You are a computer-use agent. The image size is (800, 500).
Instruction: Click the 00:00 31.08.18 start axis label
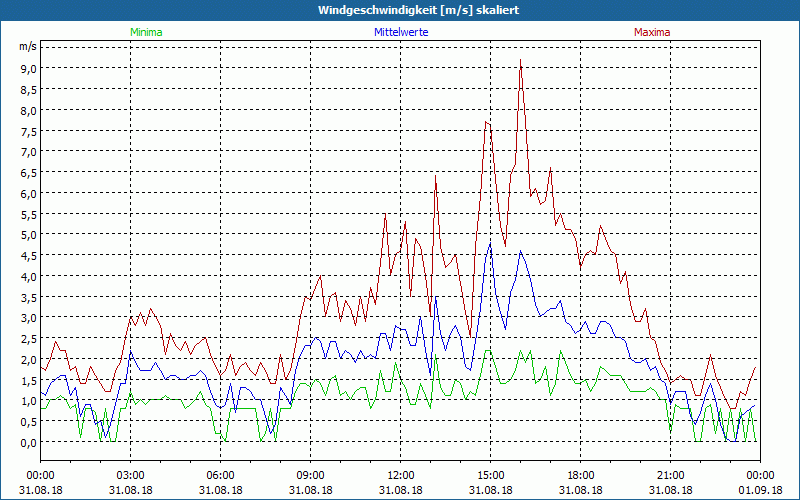[41, 483]
